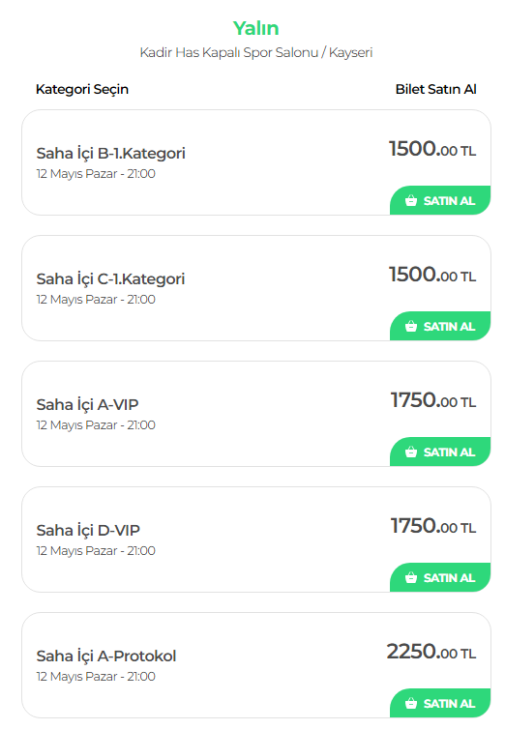The image size is (505, 729).
Task: Open the Yalın event title
Action: pos(256,28)
